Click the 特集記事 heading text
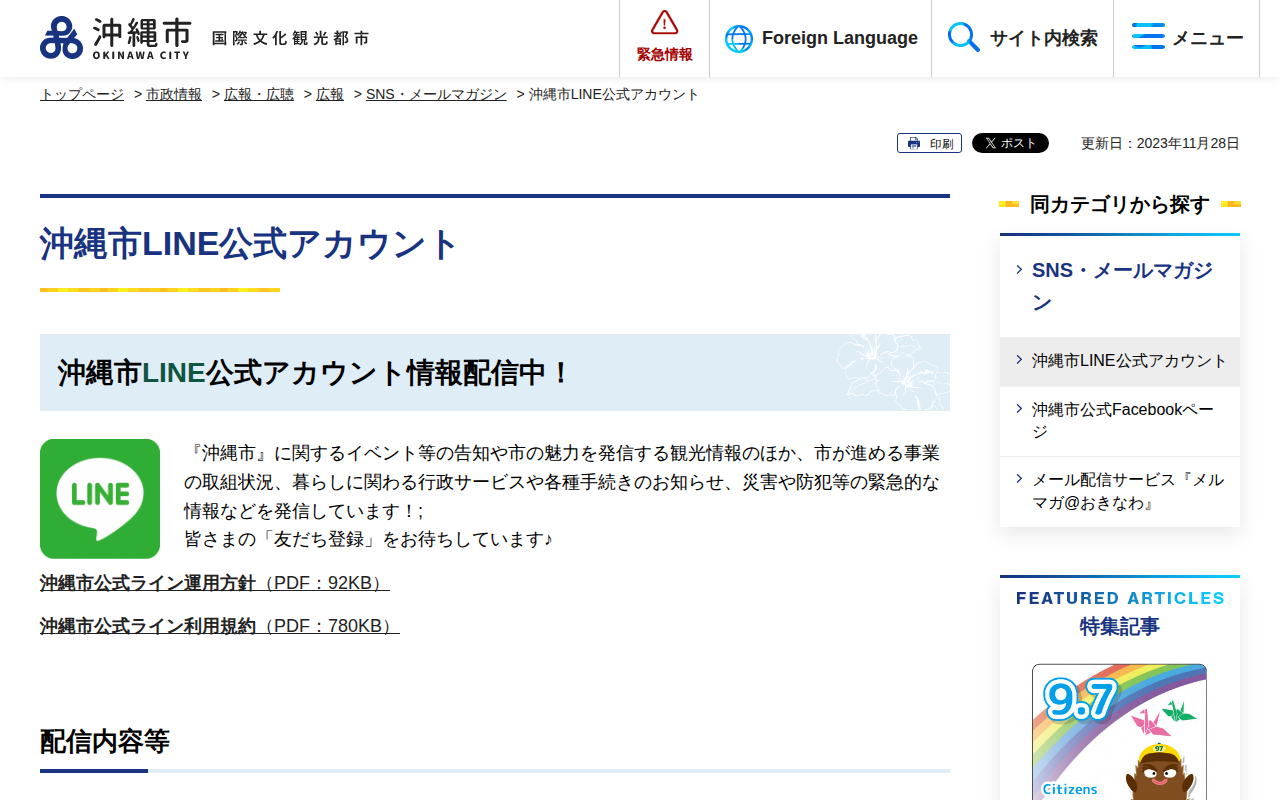 point(1120,627)
